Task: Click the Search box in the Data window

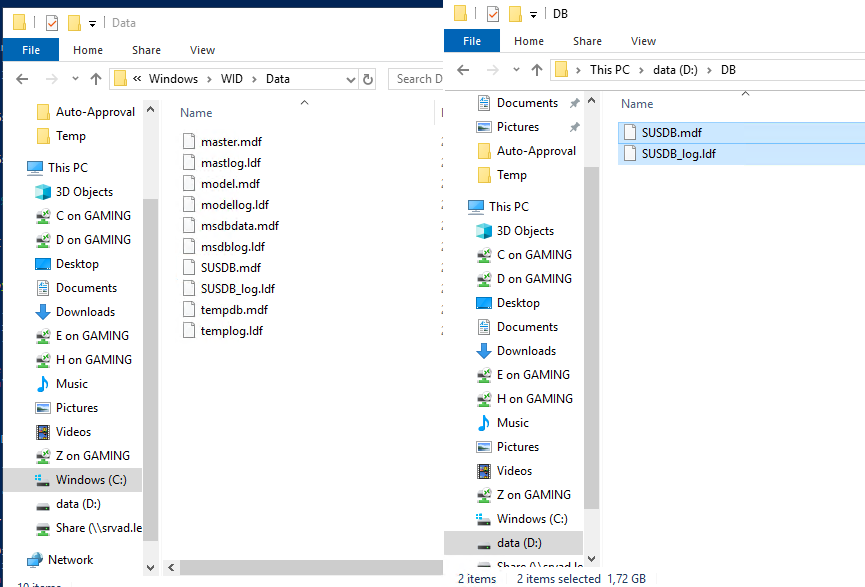Action: 415,79
